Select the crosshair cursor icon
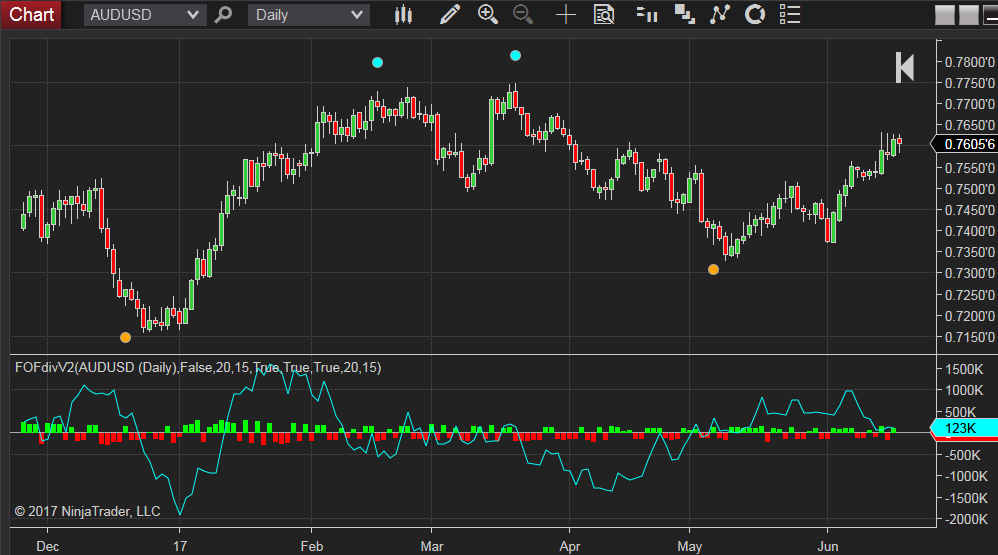 [x=565, y=15]
